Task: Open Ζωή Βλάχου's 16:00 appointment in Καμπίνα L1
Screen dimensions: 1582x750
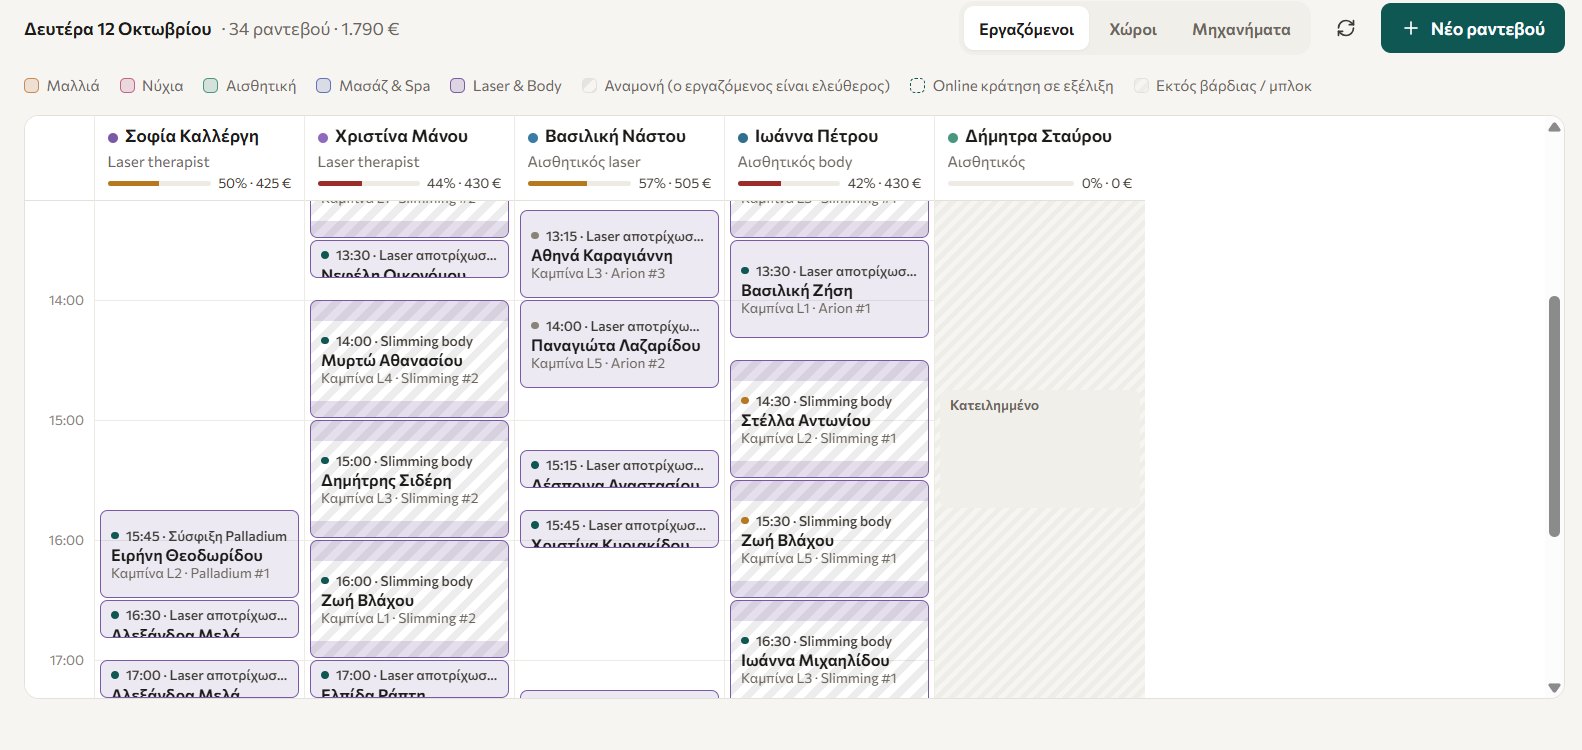Action: 410,599
